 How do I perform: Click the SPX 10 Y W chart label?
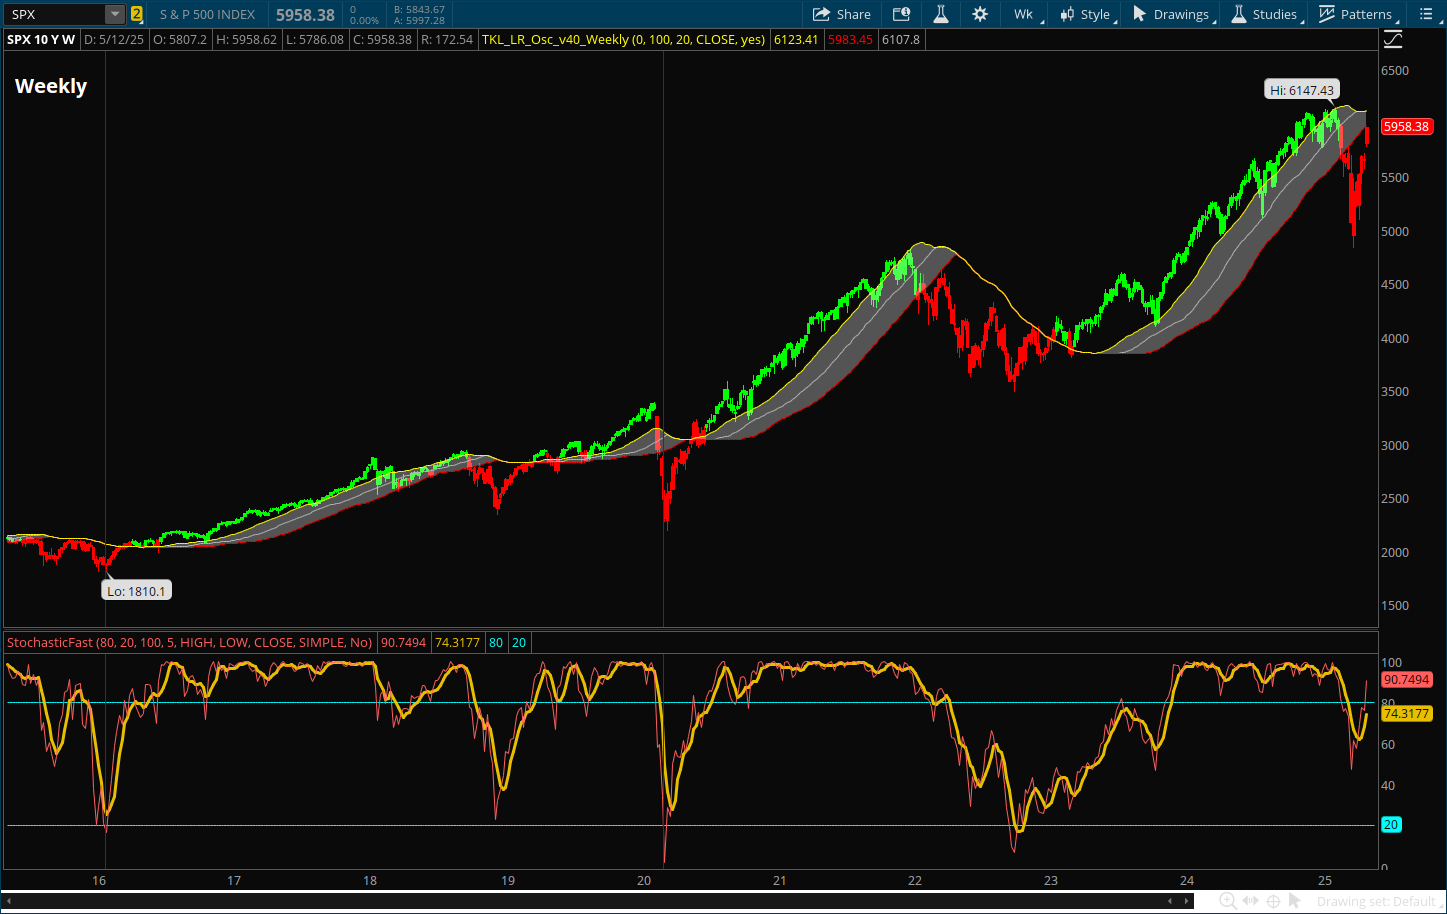pos(41,40)
